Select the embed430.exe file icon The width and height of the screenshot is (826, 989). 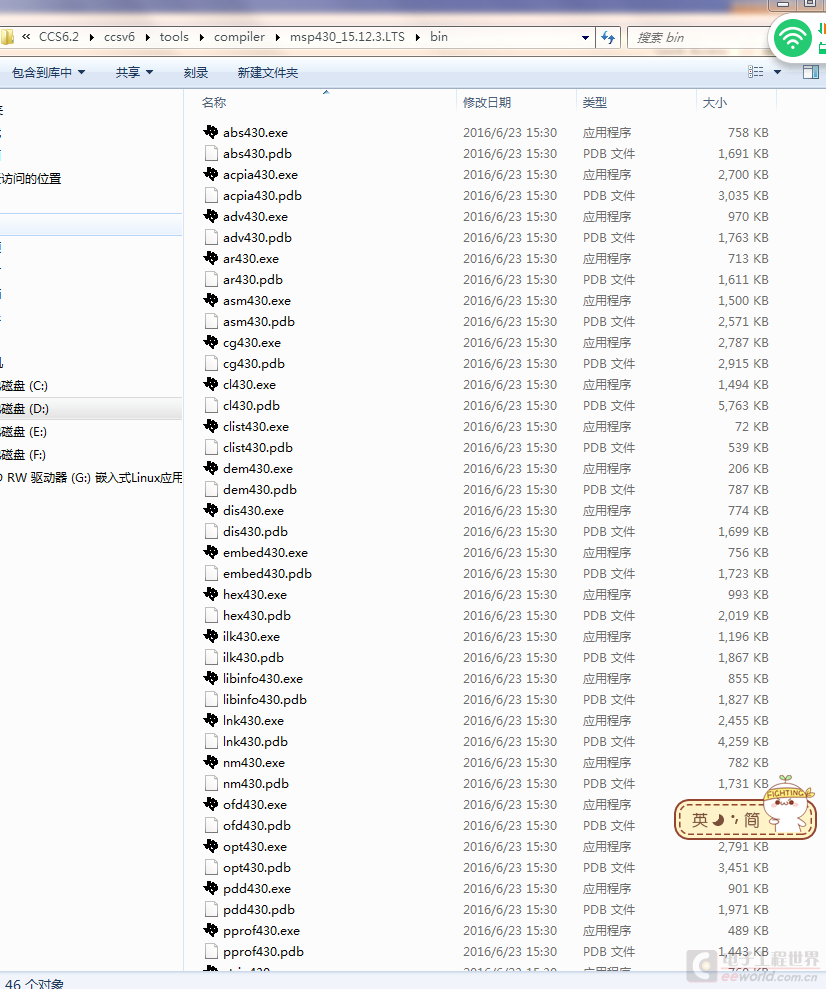[x=211, y=552]
